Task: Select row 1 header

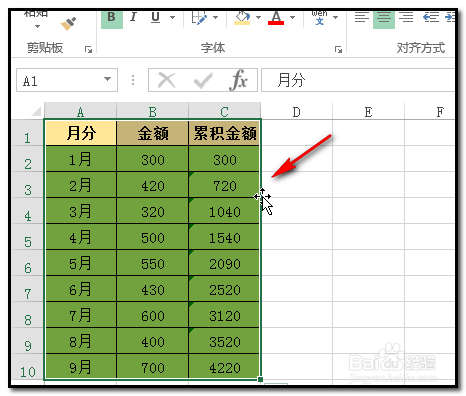Action: [28, 133]
